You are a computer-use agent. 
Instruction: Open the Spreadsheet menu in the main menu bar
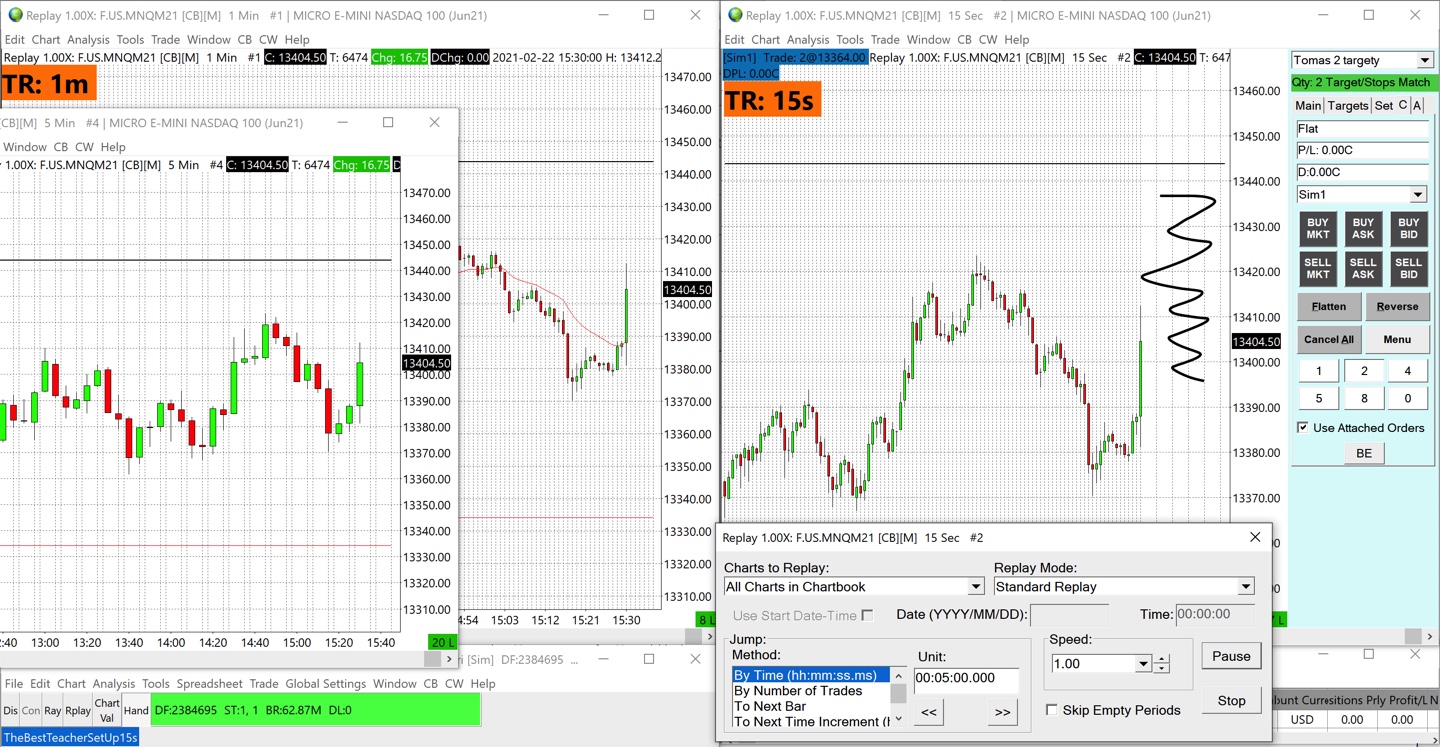point(210,684)
